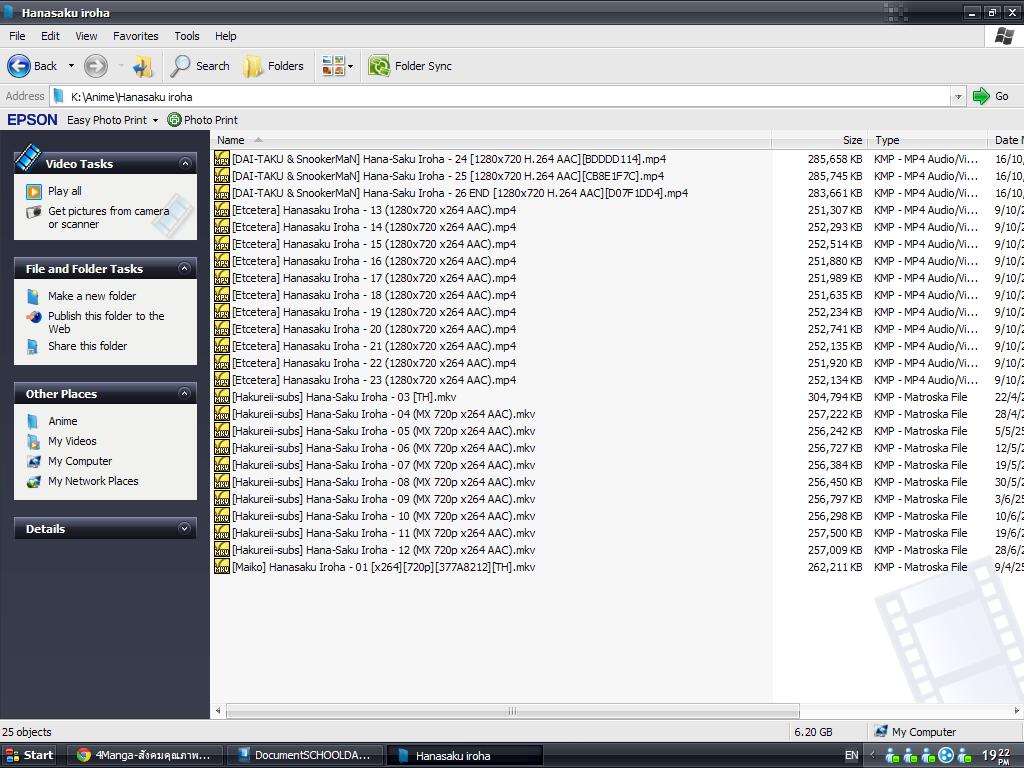Click camera icon for Get pictures
The image size is (1024, 768).
(34, 212)
